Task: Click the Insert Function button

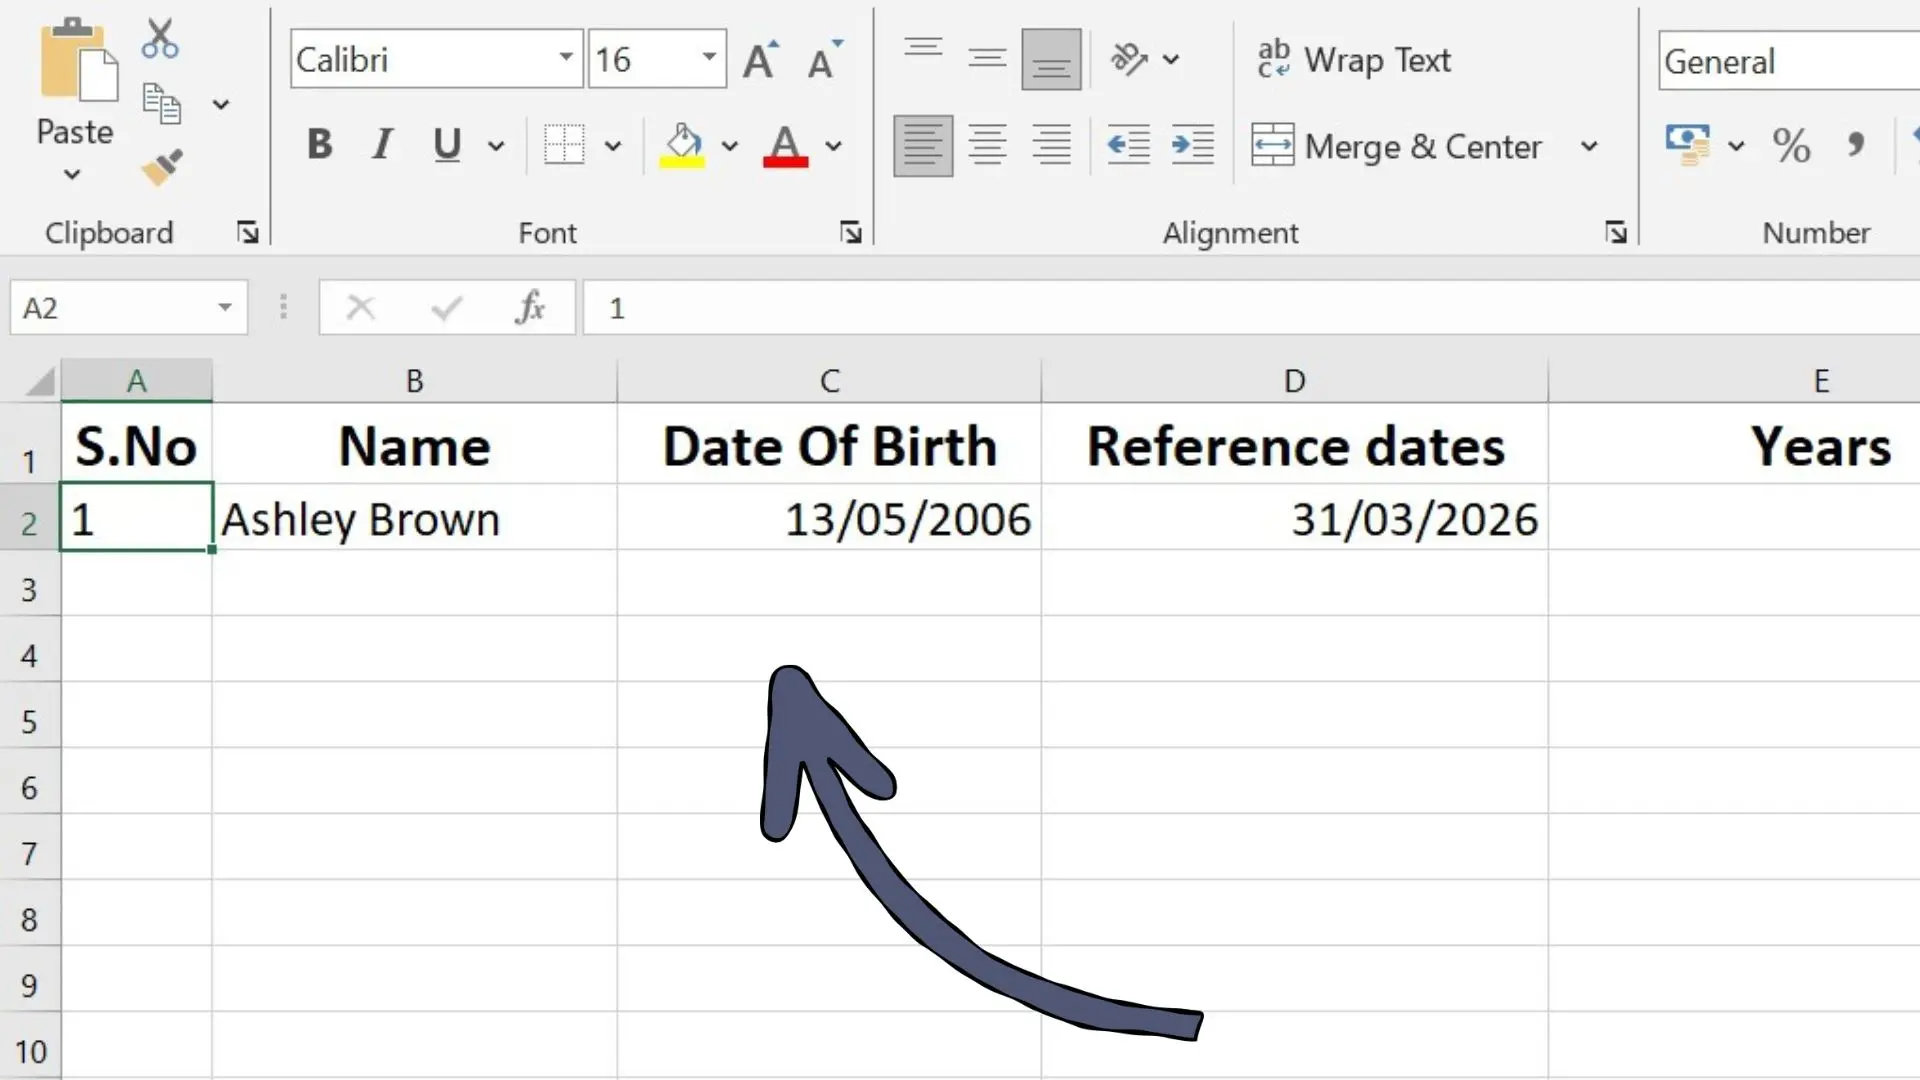Action: point(531,307)
